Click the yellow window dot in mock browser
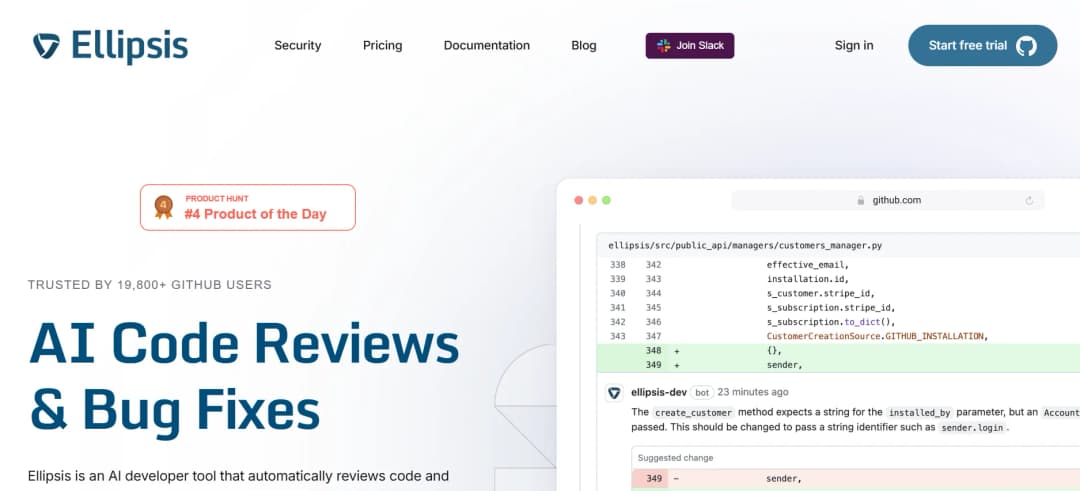The height and width of the screenshot is (491, 1080). (x=592, y=200)
